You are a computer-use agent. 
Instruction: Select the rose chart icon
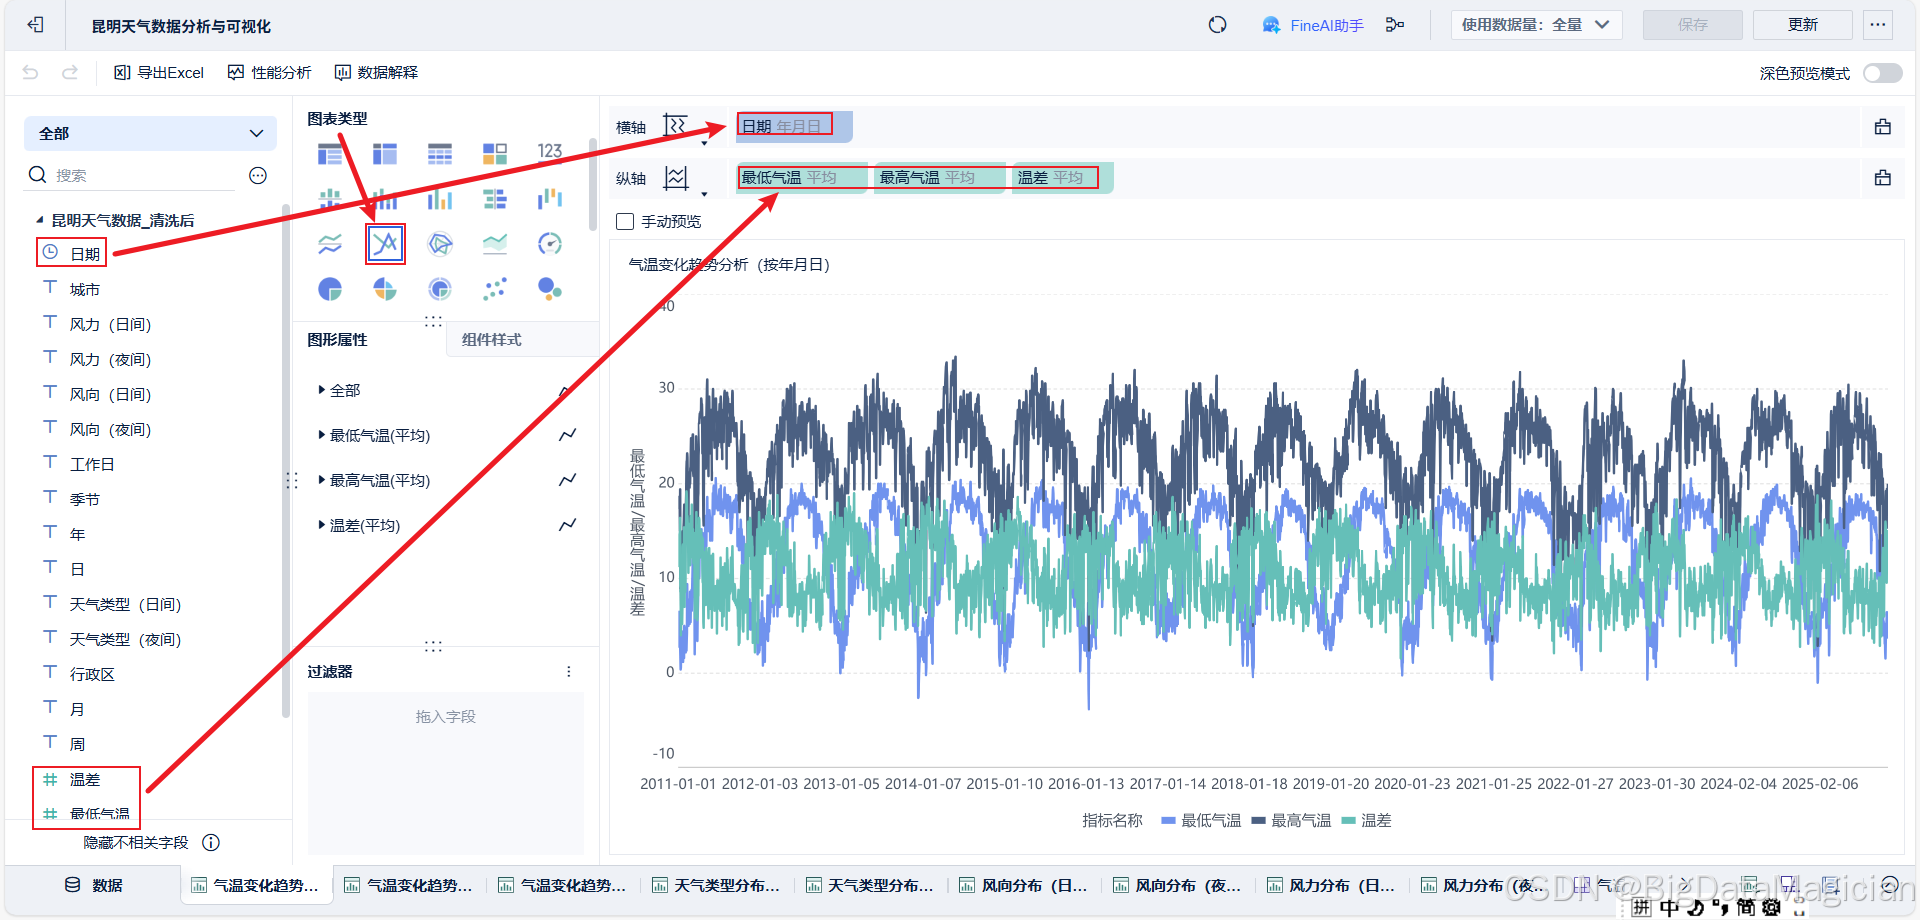pyautogui.click(x=385, y=289)
